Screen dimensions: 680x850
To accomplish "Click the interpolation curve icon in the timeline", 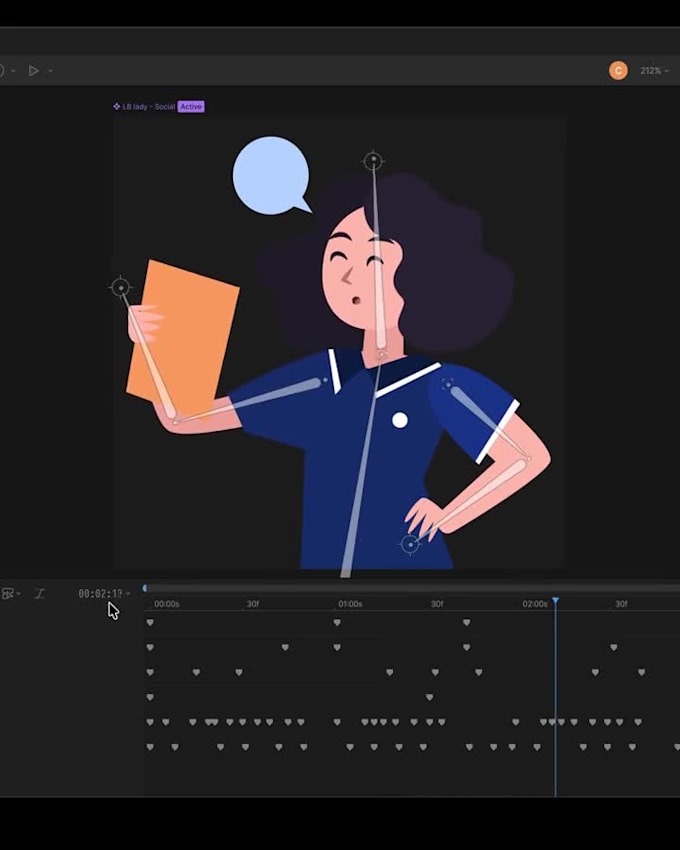I will click(39, 594).
